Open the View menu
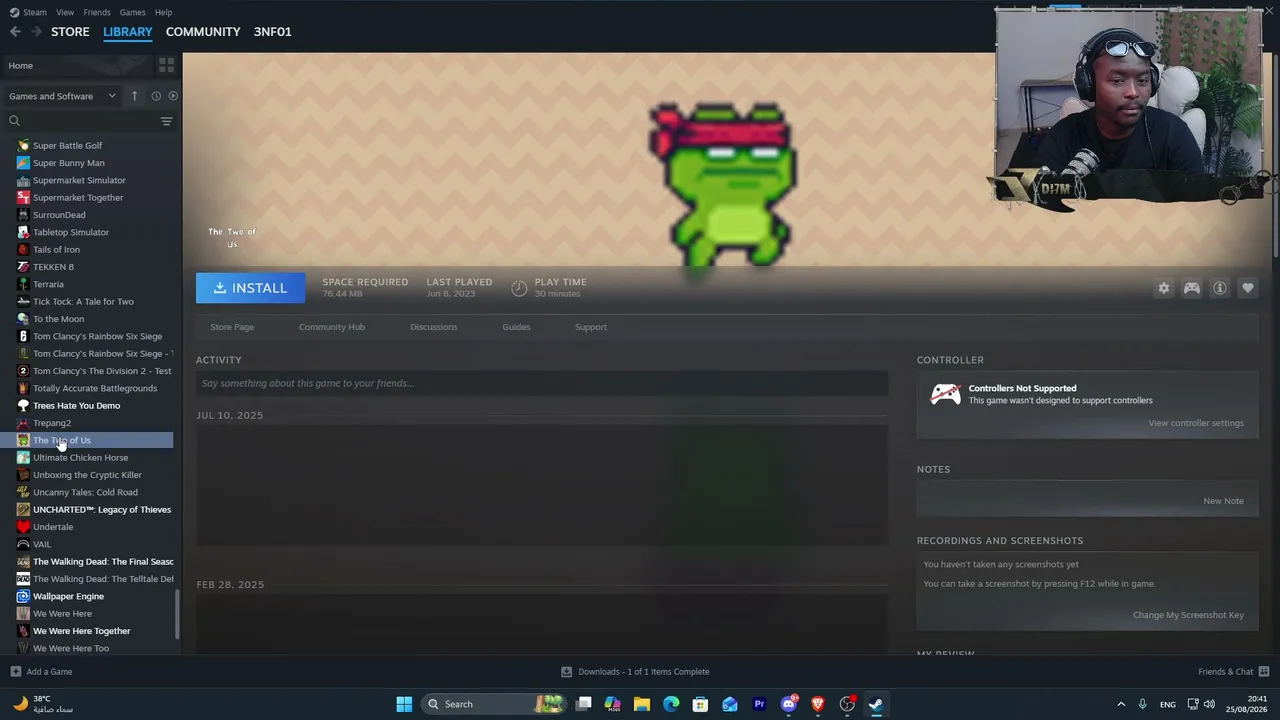The height and width of the screenshot is (720, 1280). pos(65,12)
